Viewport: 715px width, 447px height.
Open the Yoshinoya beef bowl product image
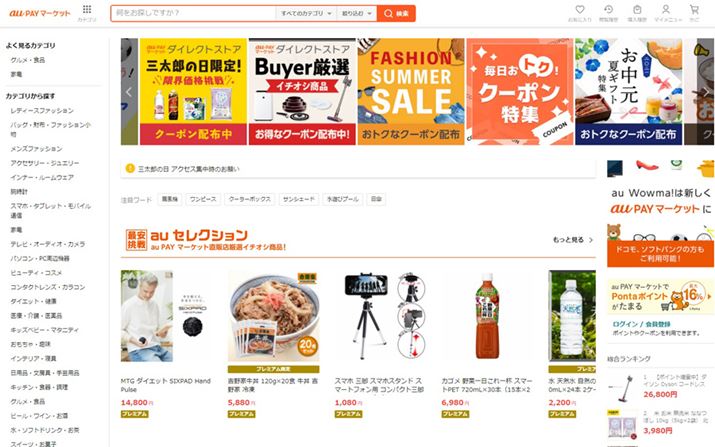[274, 316]
